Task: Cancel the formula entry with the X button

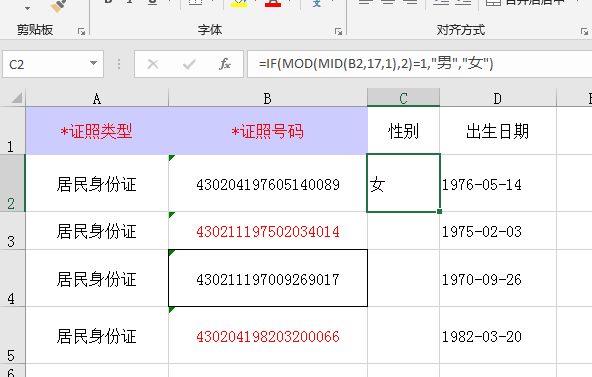Action: [153, 64]
